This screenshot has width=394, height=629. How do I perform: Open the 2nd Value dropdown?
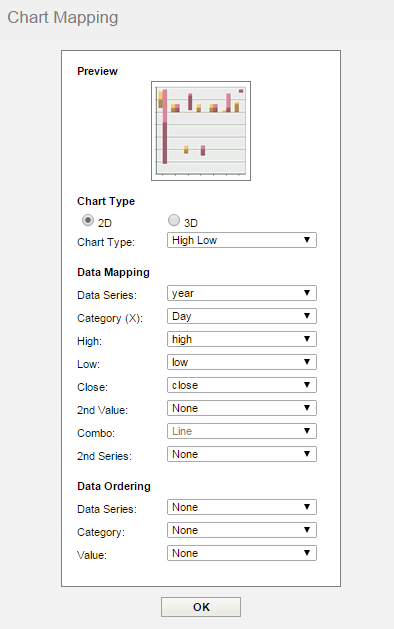(242, 408)
